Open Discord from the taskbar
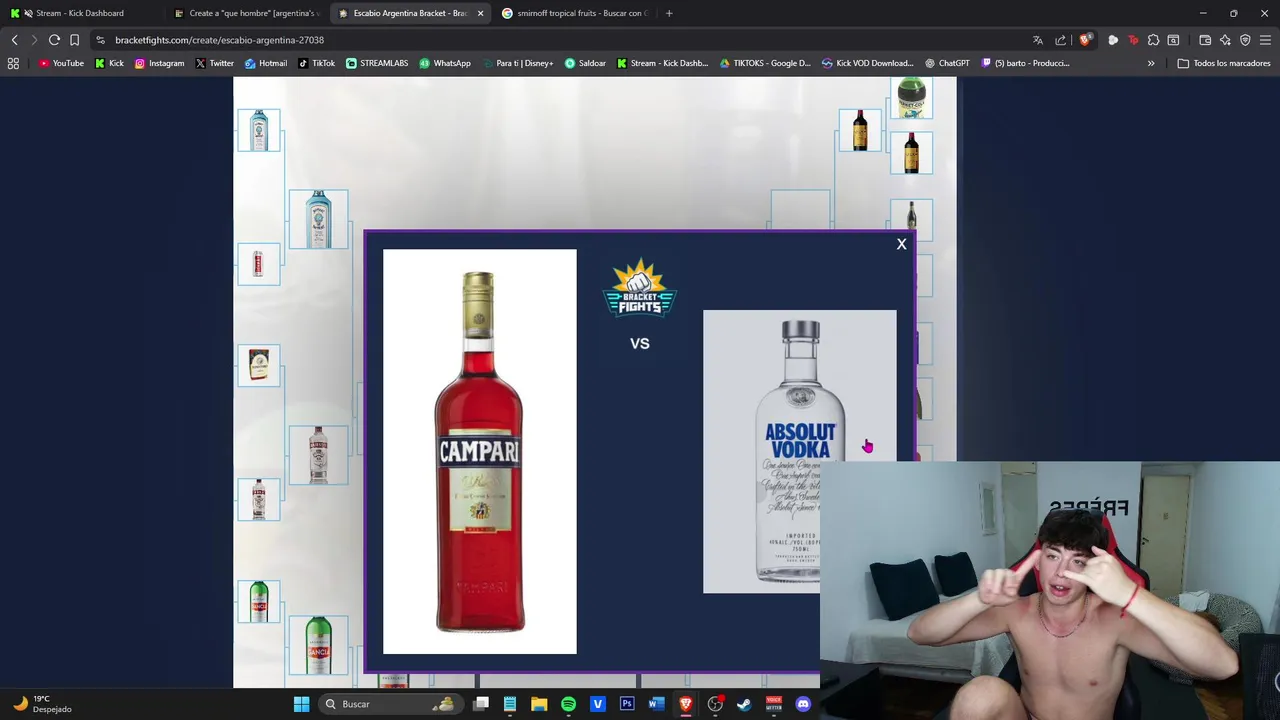The image size is (1280, 720). click(x=803, y=704)
